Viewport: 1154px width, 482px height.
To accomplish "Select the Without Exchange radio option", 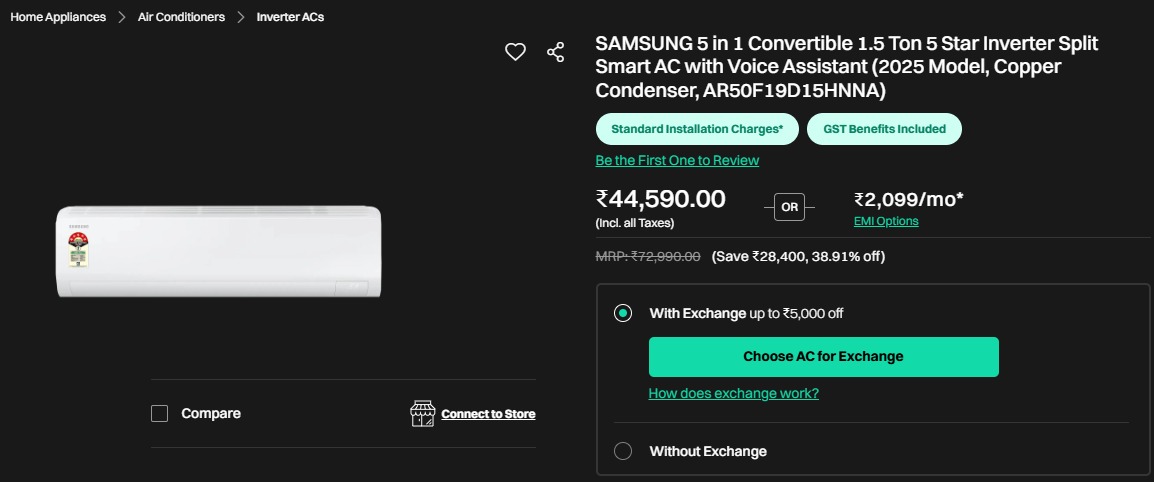I will point(623,451).
